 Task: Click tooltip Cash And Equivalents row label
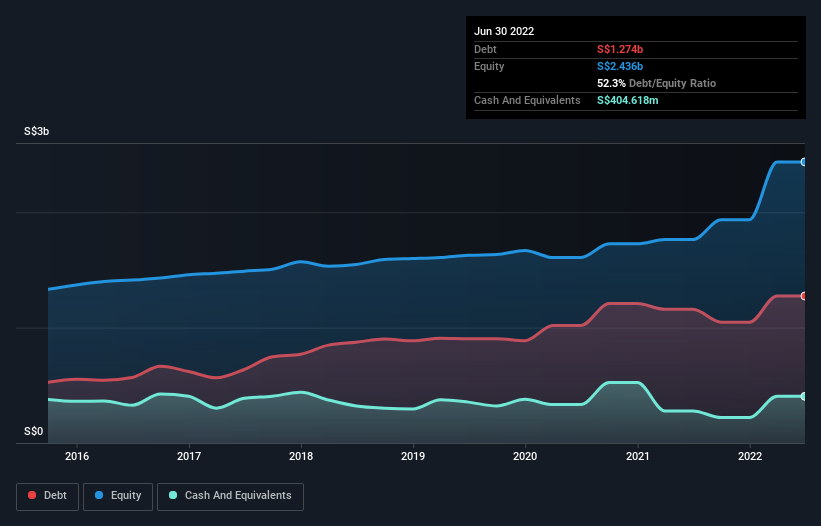527,100
